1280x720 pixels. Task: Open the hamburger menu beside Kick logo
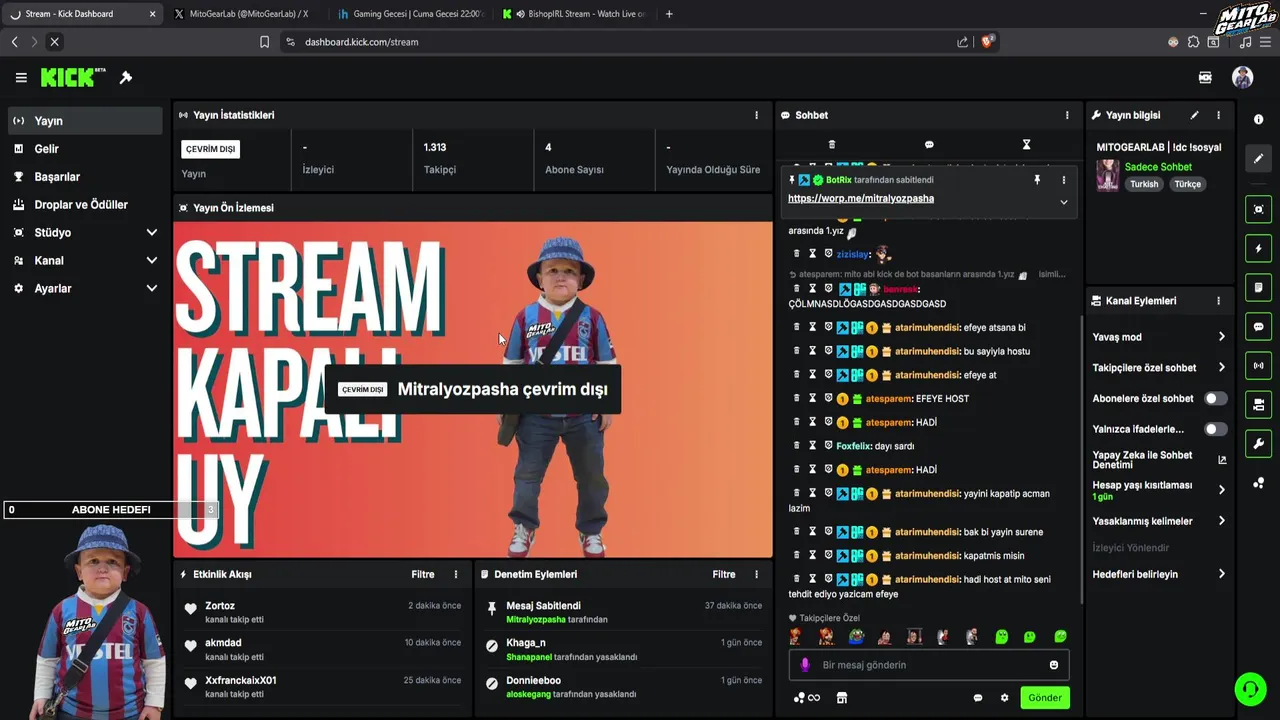(21, 78)
